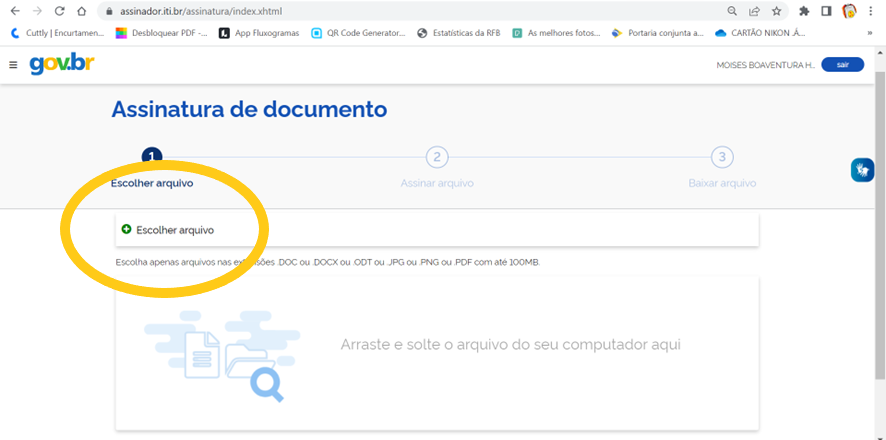The width and height of the screenshot is (886, 440).
Task: Click the drag-and-drop file upload area
Action: 437,345
